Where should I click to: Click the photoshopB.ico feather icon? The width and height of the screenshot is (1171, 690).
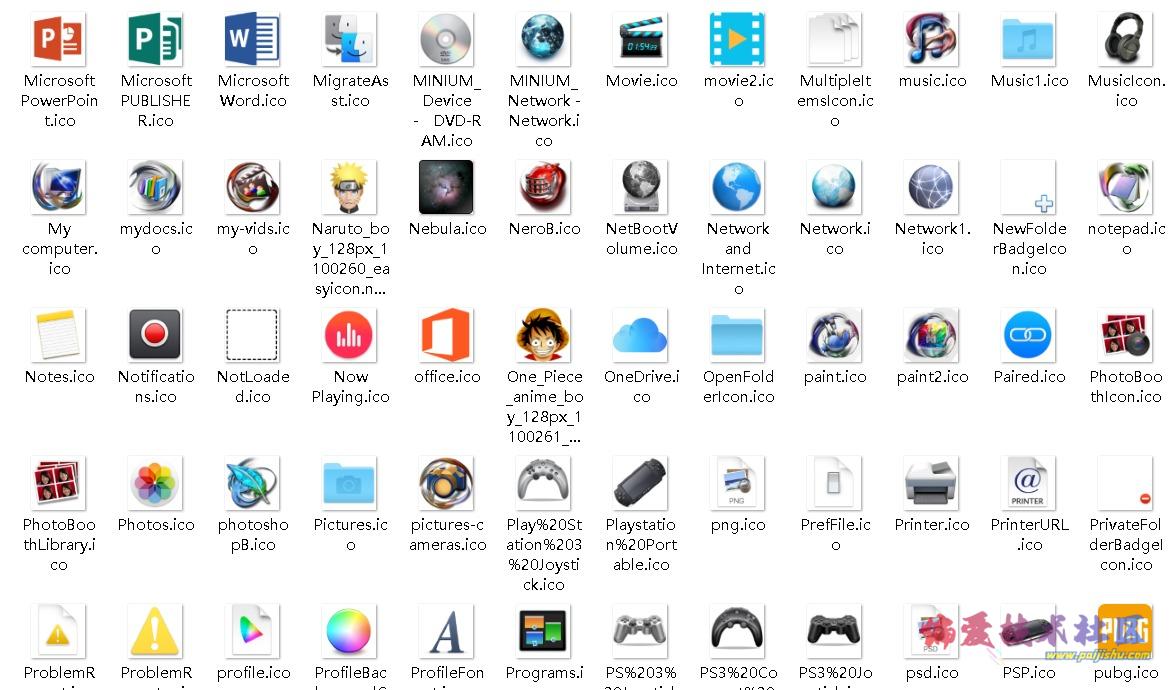tap(252, 482)
